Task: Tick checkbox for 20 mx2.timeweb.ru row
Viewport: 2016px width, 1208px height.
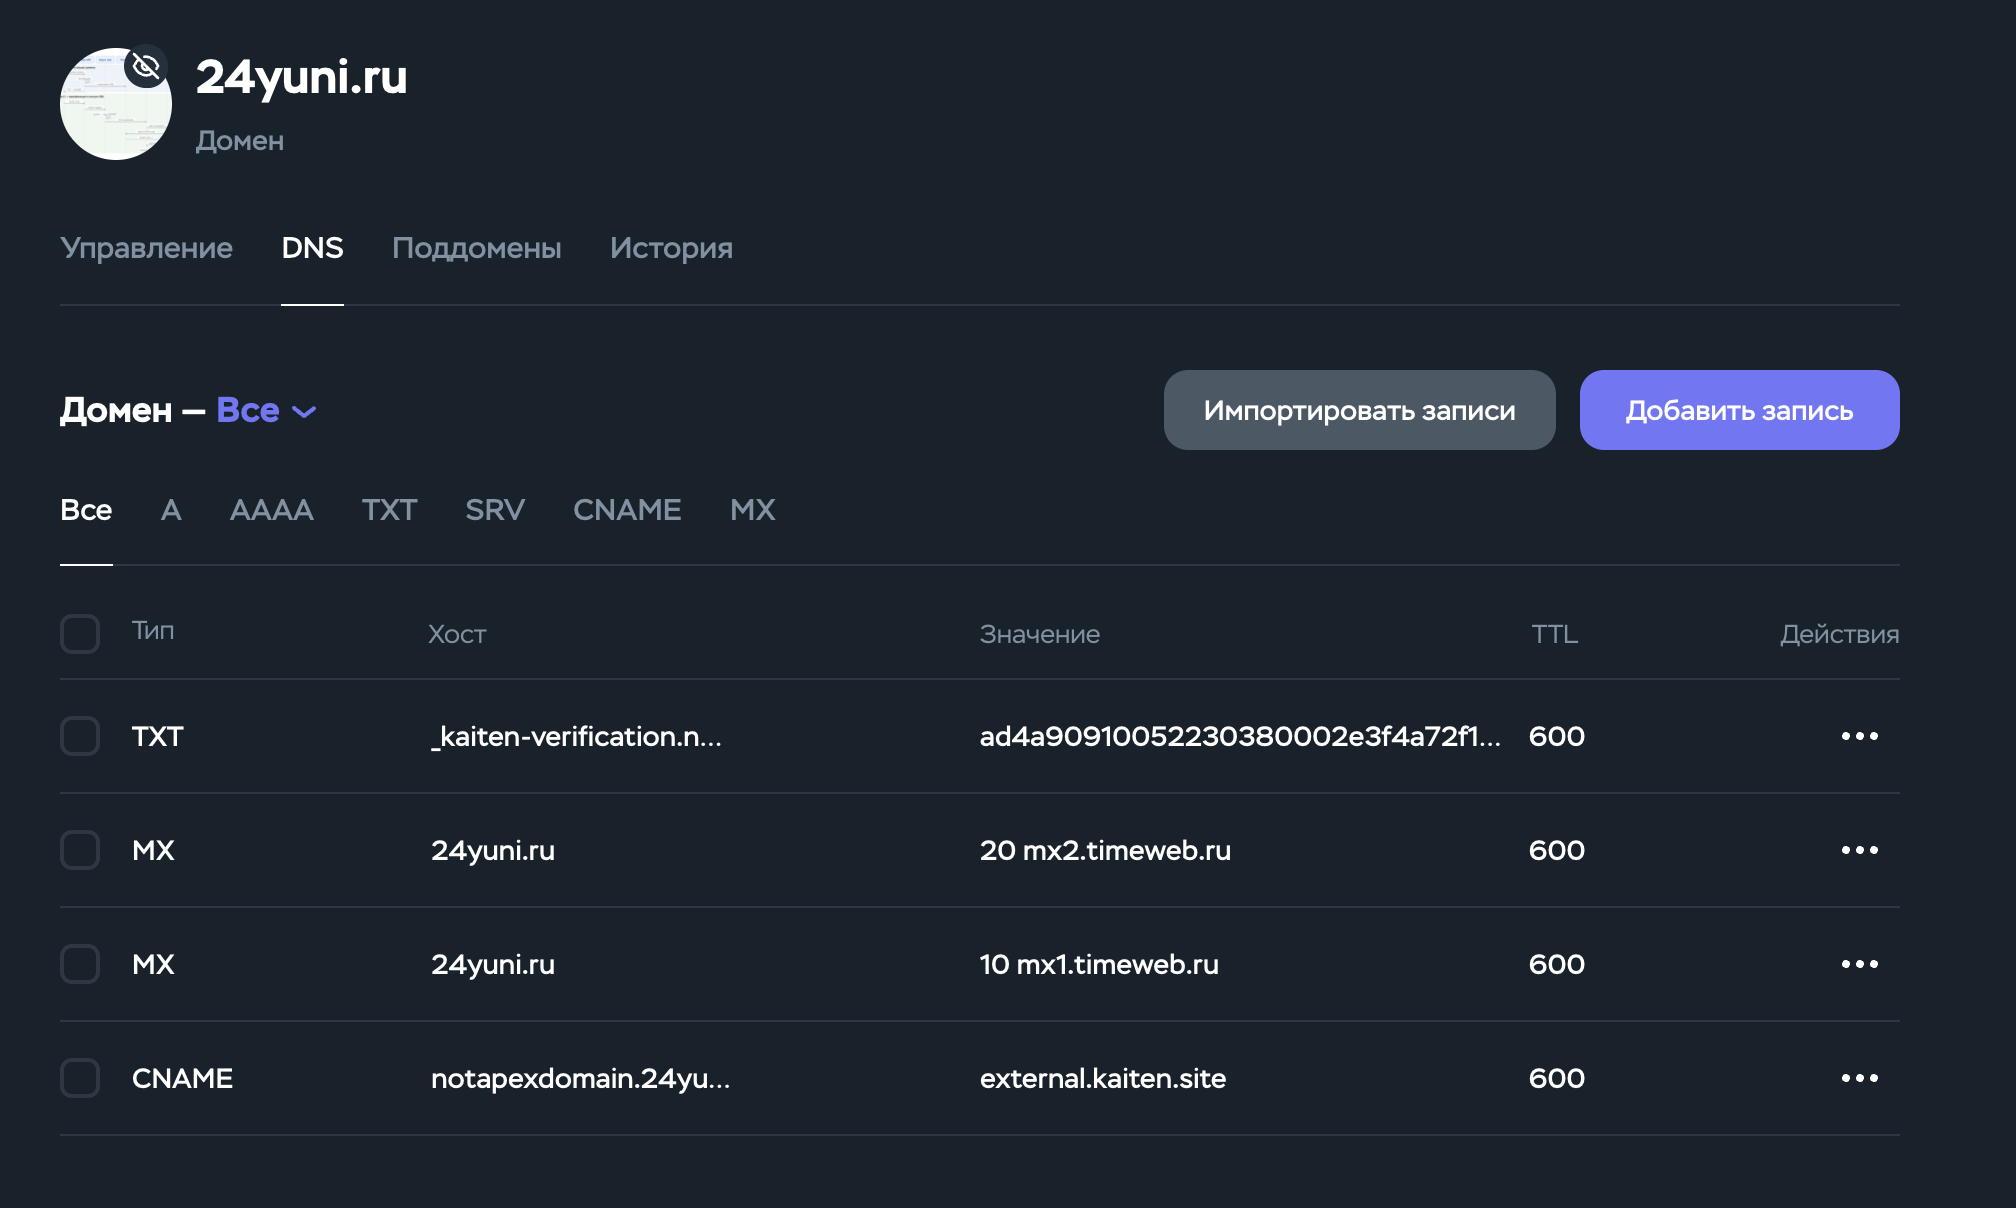Action: click(80, 850)
